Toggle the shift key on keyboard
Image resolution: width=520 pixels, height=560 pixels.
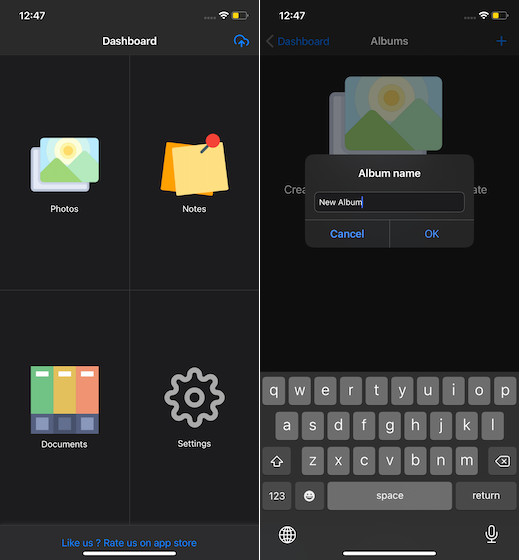pyautogui.click(x=277, y=461)
